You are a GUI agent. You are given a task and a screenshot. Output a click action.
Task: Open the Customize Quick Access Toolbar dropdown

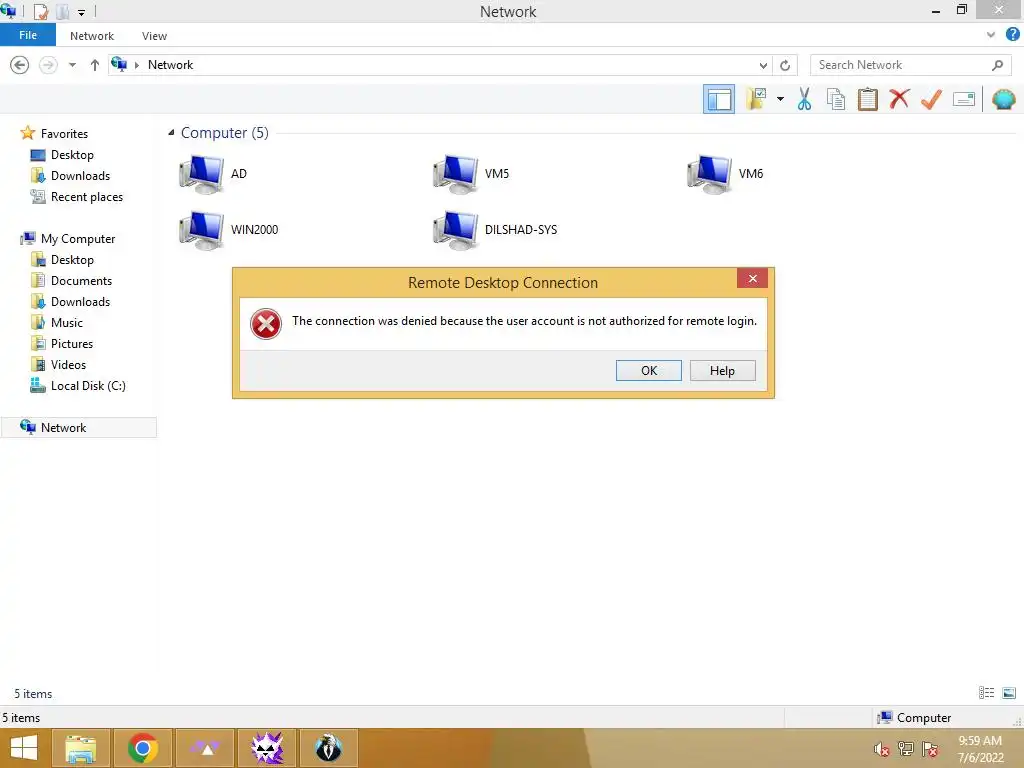(82, 12)
